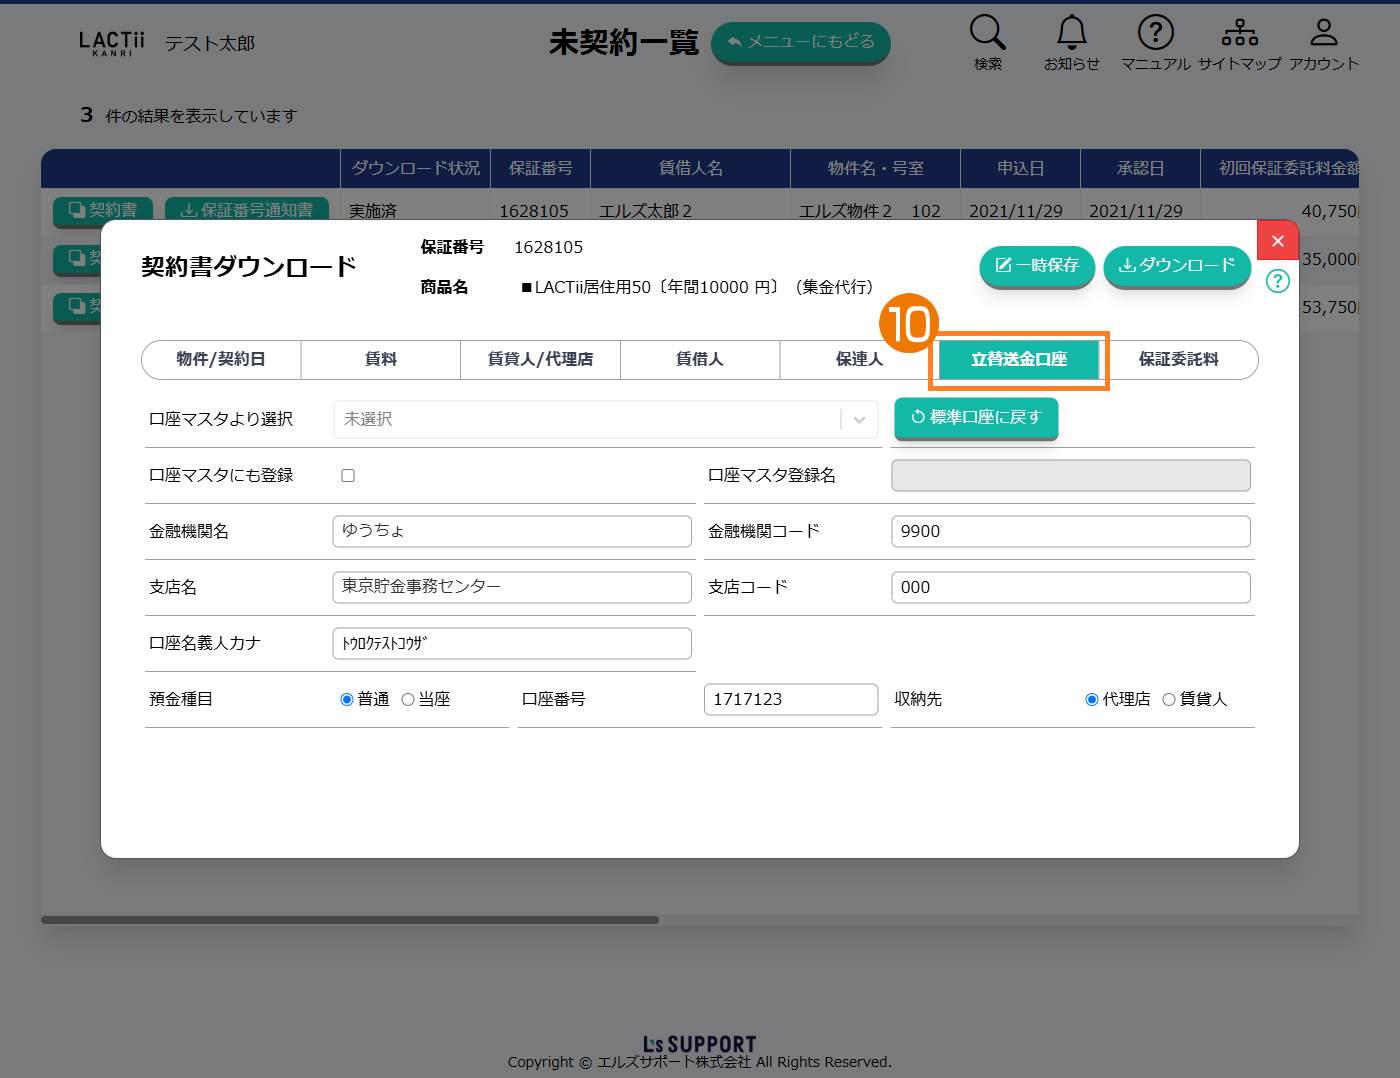
Task: Switch to the 物件/契約日 tab
Action: [x=221, y=360]
